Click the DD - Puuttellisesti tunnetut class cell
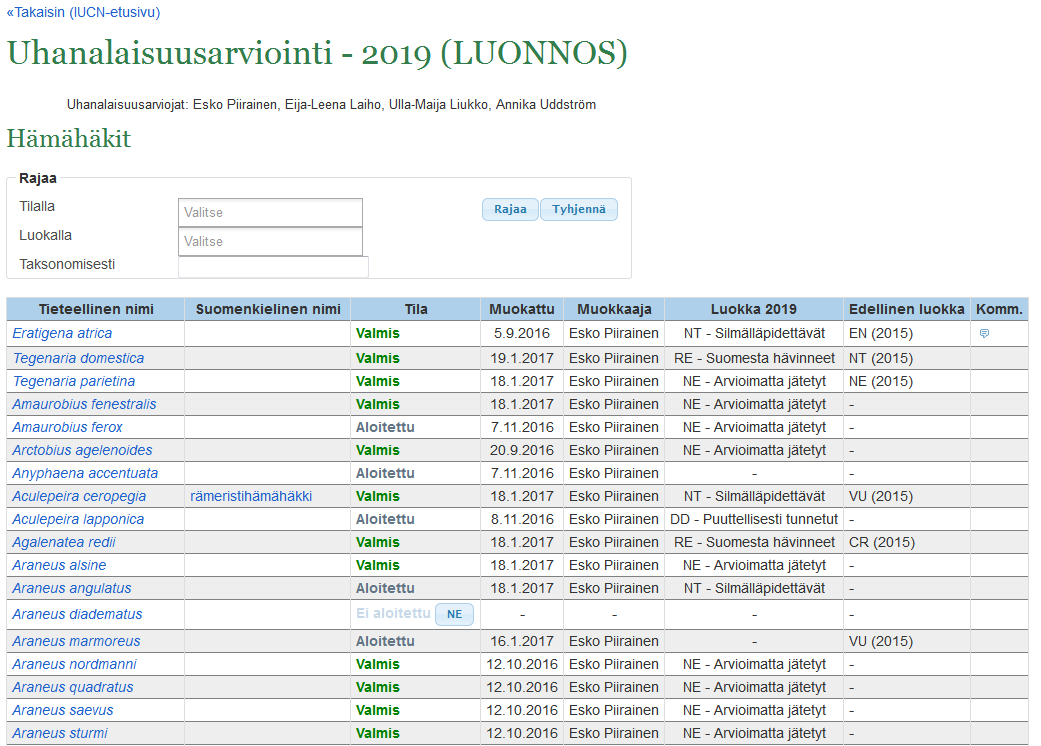 coord(754,519)
